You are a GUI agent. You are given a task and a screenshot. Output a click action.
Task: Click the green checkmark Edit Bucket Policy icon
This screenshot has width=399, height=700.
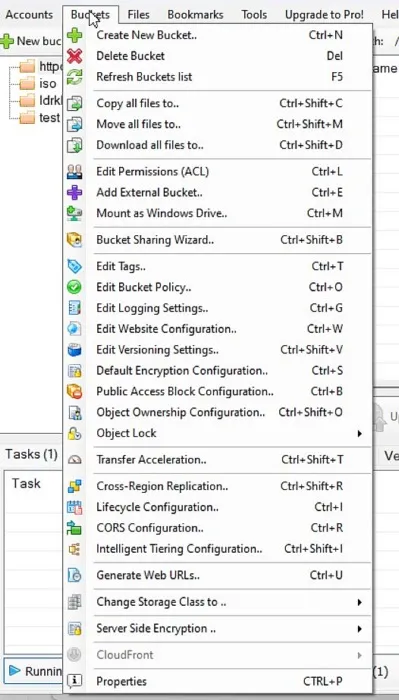point(75,287)
